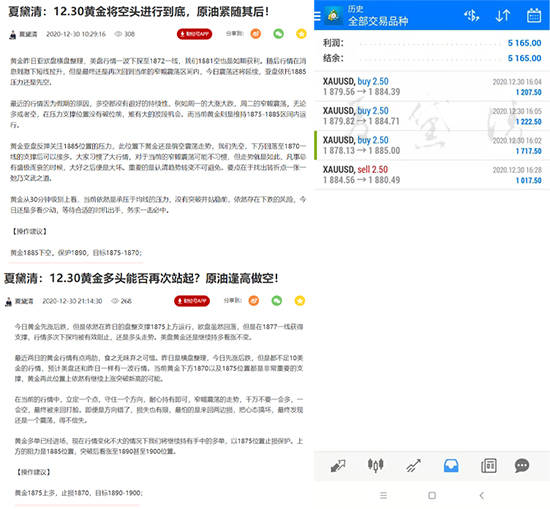Open the currency symbol filter icon

(471, 15)
